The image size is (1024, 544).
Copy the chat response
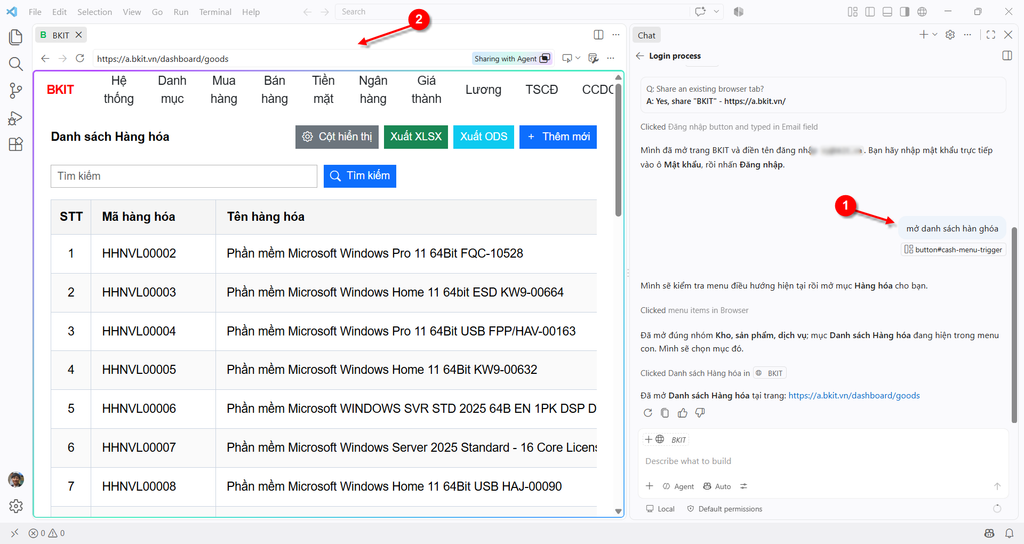coord(665,413)
